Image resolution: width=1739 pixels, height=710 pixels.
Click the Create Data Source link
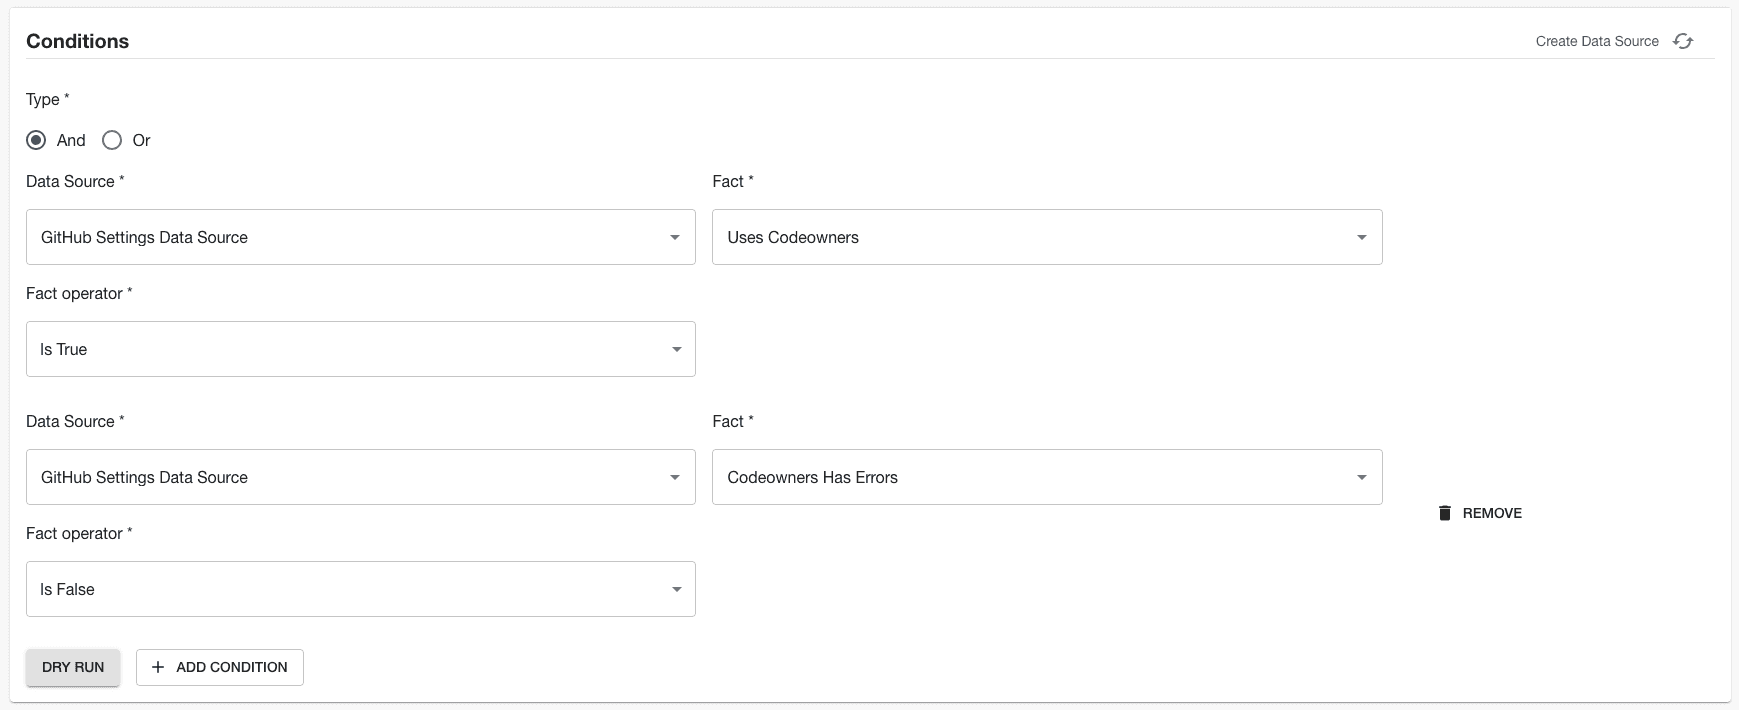pyautogui.click(x=1597, y=41)
